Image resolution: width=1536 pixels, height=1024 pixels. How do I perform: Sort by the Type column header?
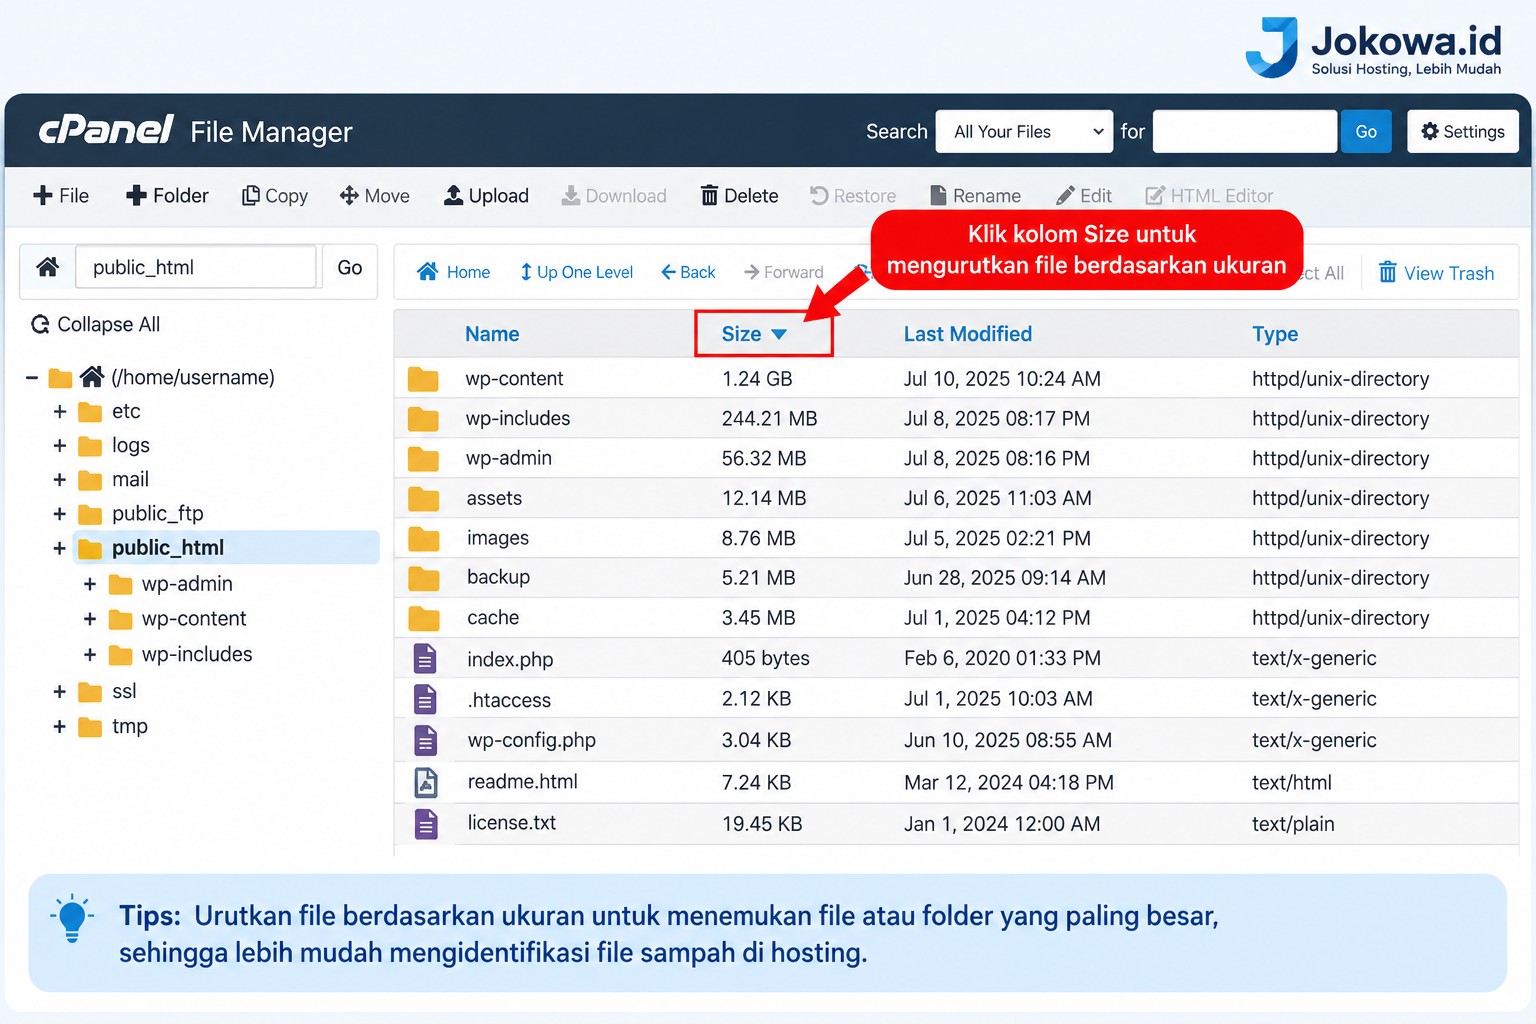pyautogui.click(x=1275, y=334)
